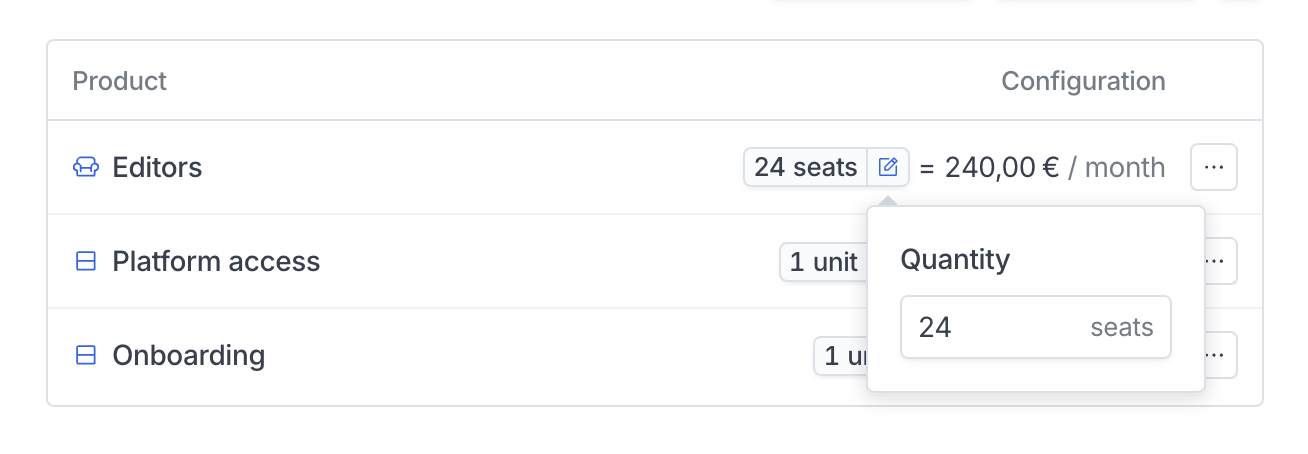Click the Onboarding product icon
Image resolution: width=1308 pixels, height=454 pixels.
click(x=86, y=355)
